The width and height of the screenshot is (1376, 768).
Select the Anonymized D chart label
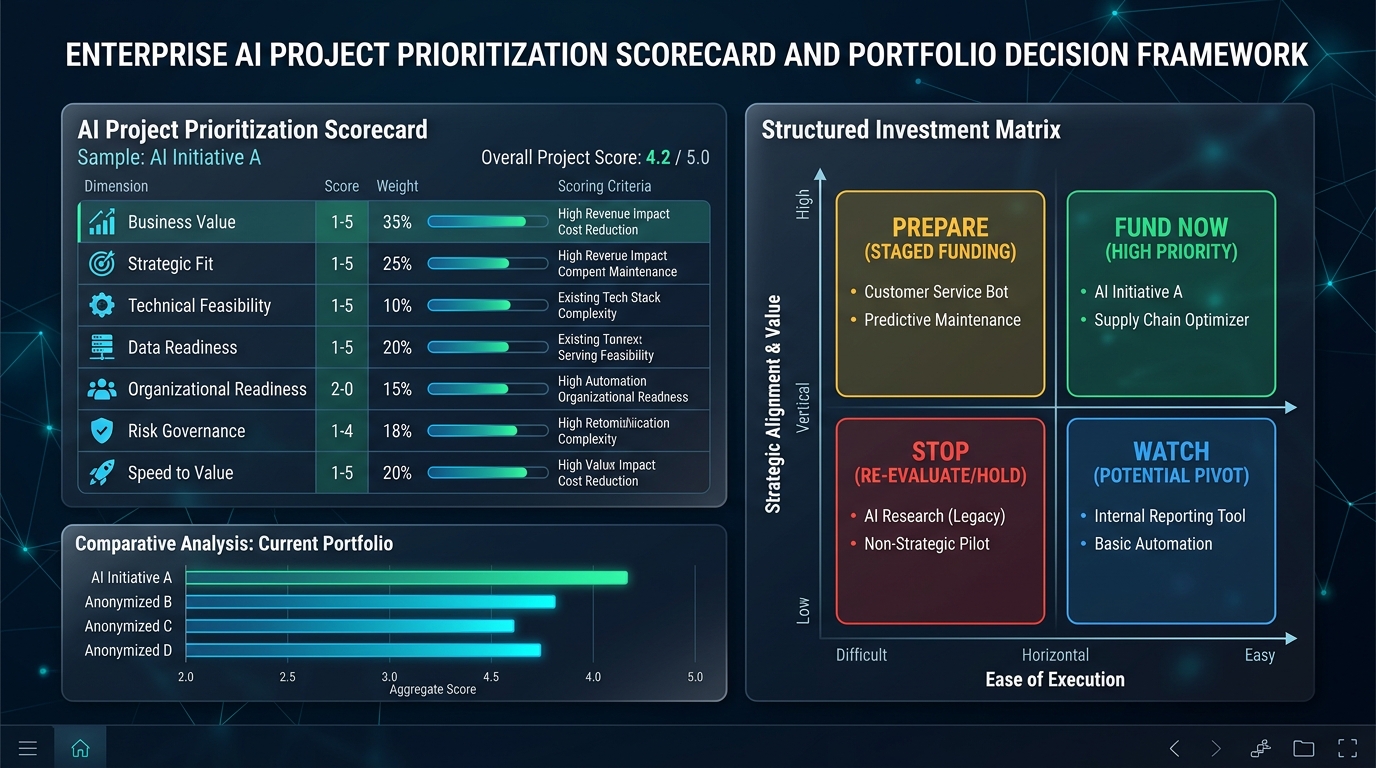point(128,650)
